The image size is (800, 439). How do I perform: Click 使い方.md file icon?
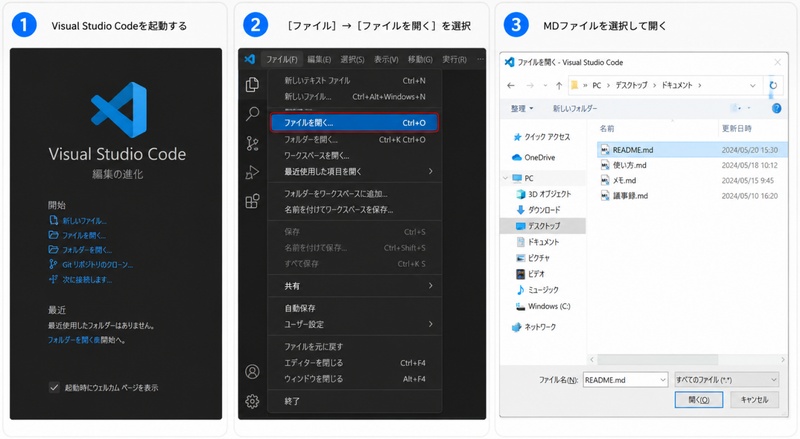point(605,165)
